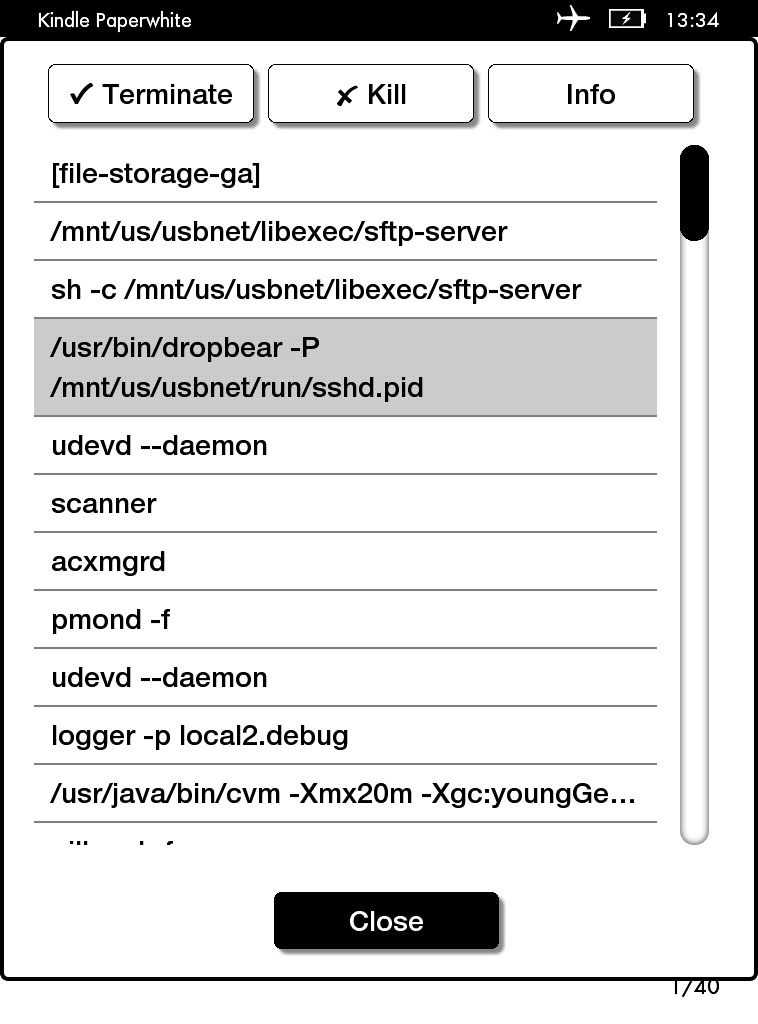
Task: Select the [file-storage-ga] process
Action: click(x=345, y=175)
